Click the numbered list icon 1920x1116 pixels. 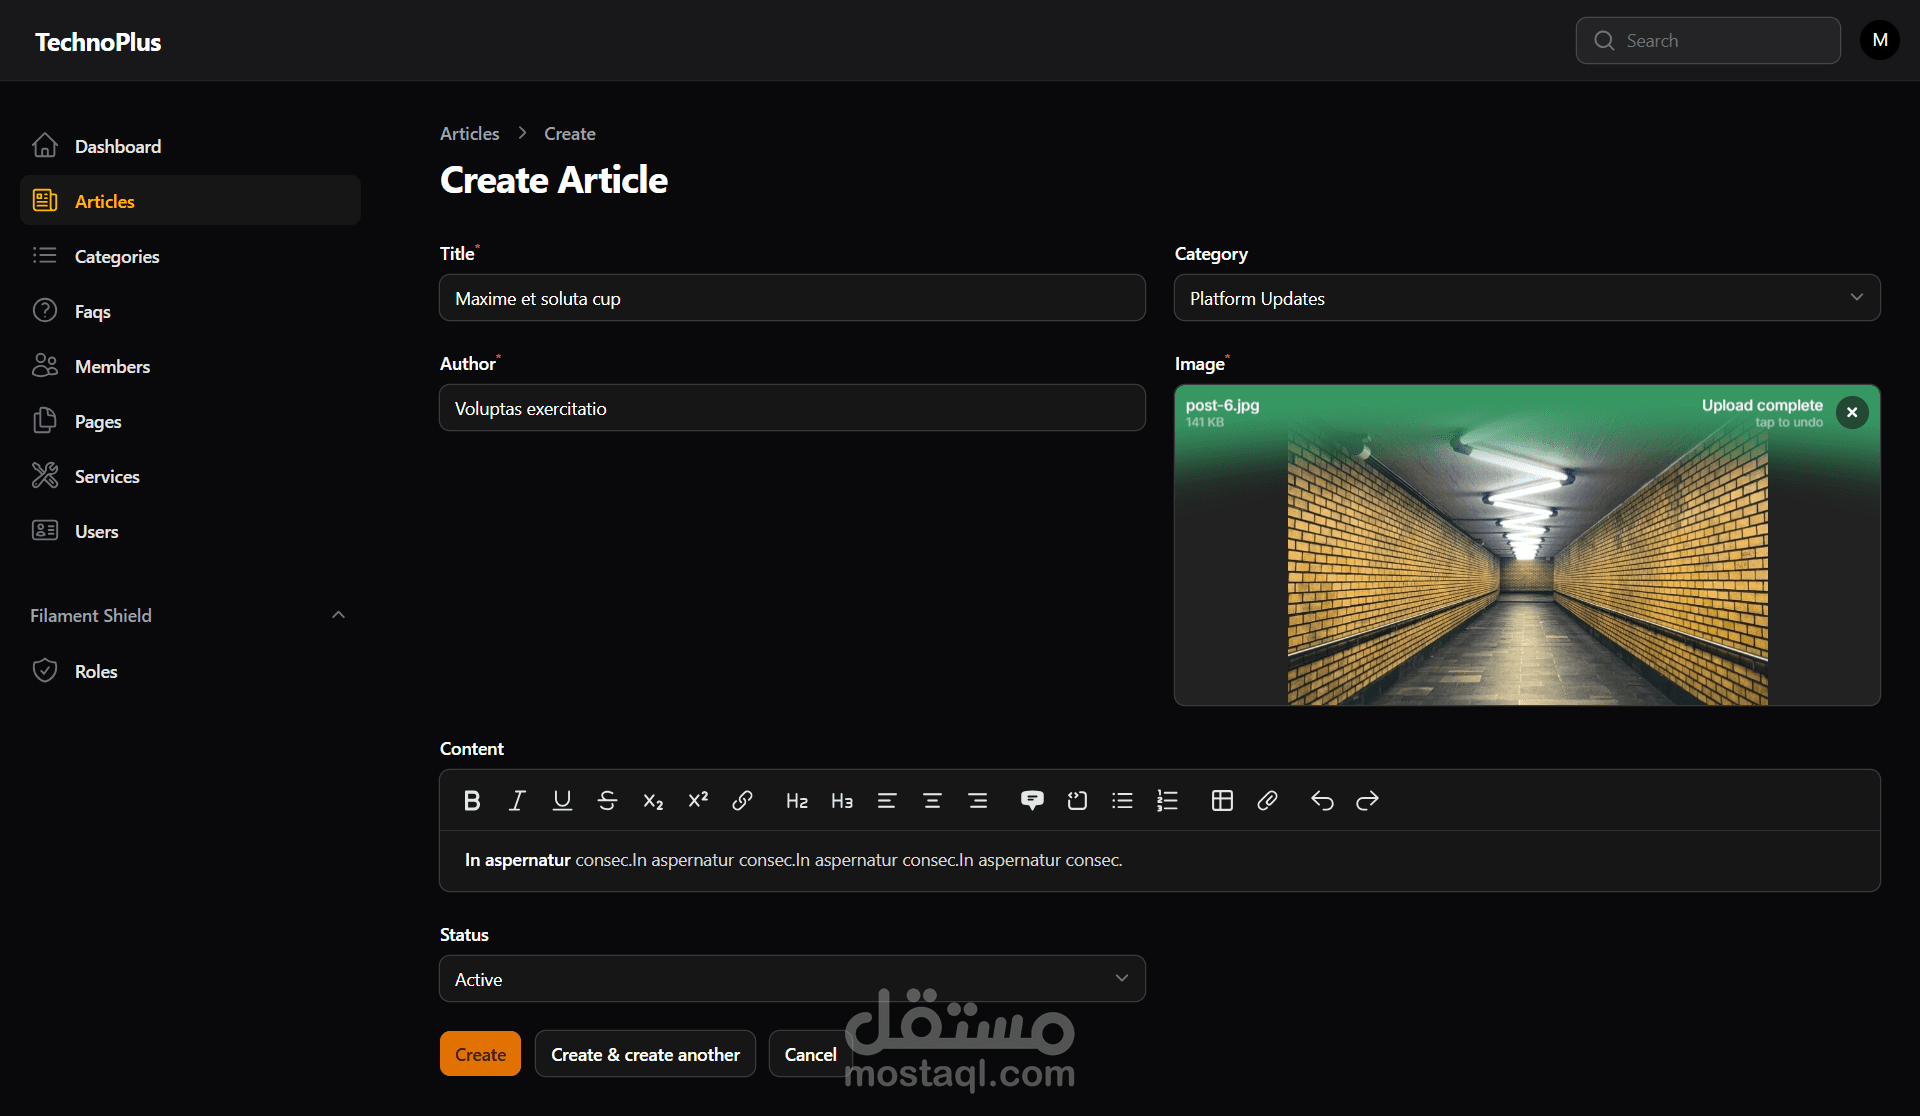1167,800
